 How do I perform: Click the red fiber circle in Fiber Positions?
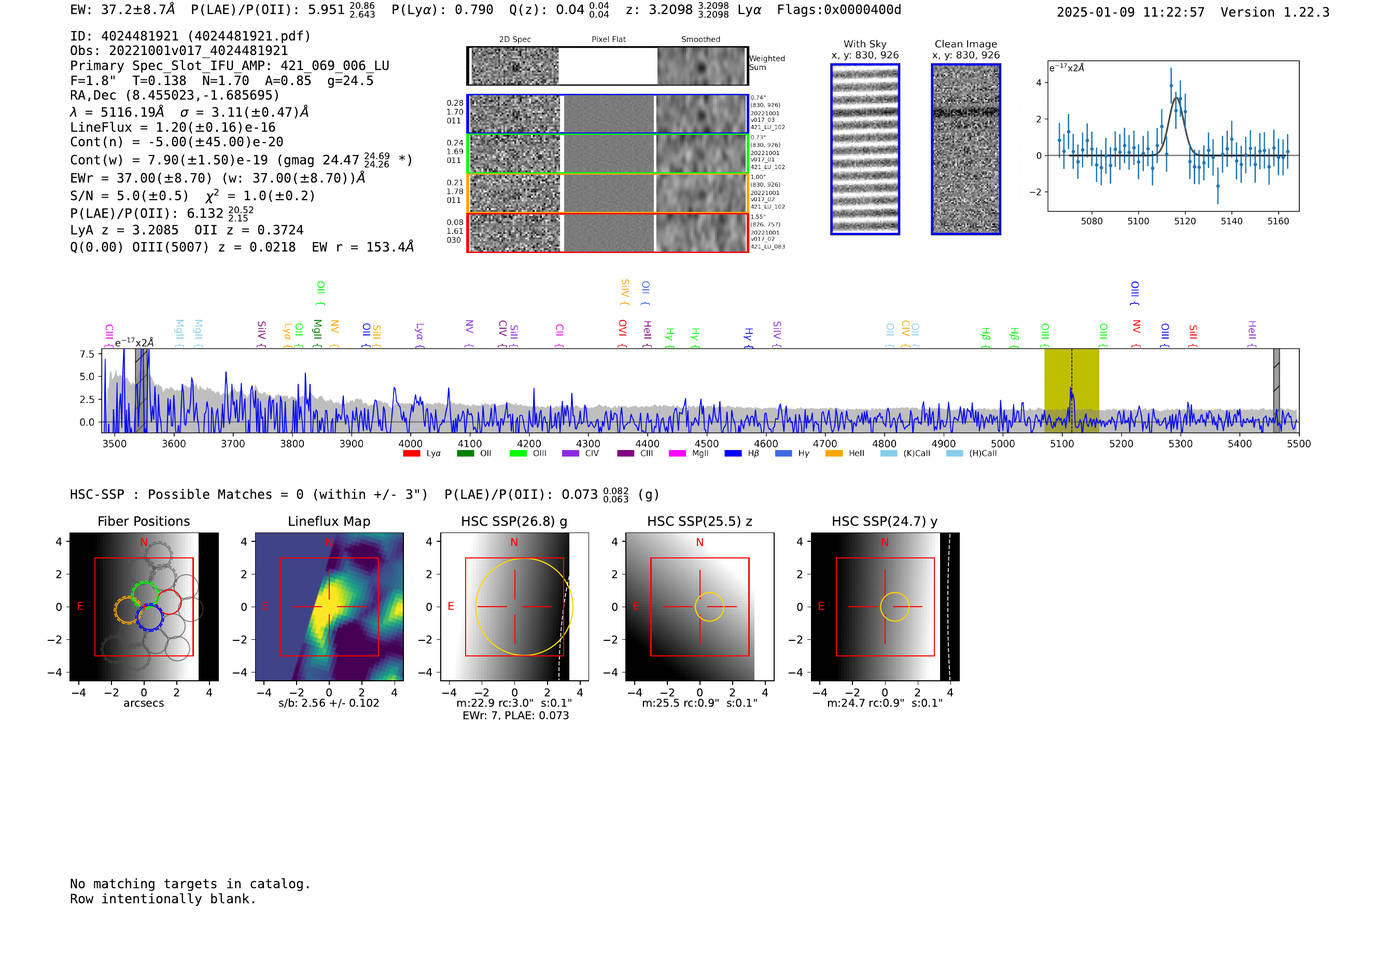coord(169,602)
